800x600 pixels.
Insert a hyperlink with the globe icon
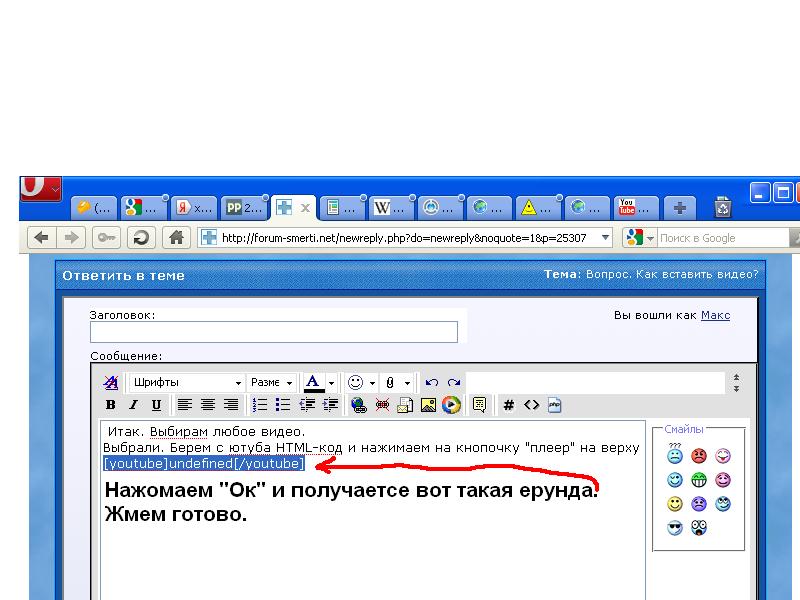point(359,405)
